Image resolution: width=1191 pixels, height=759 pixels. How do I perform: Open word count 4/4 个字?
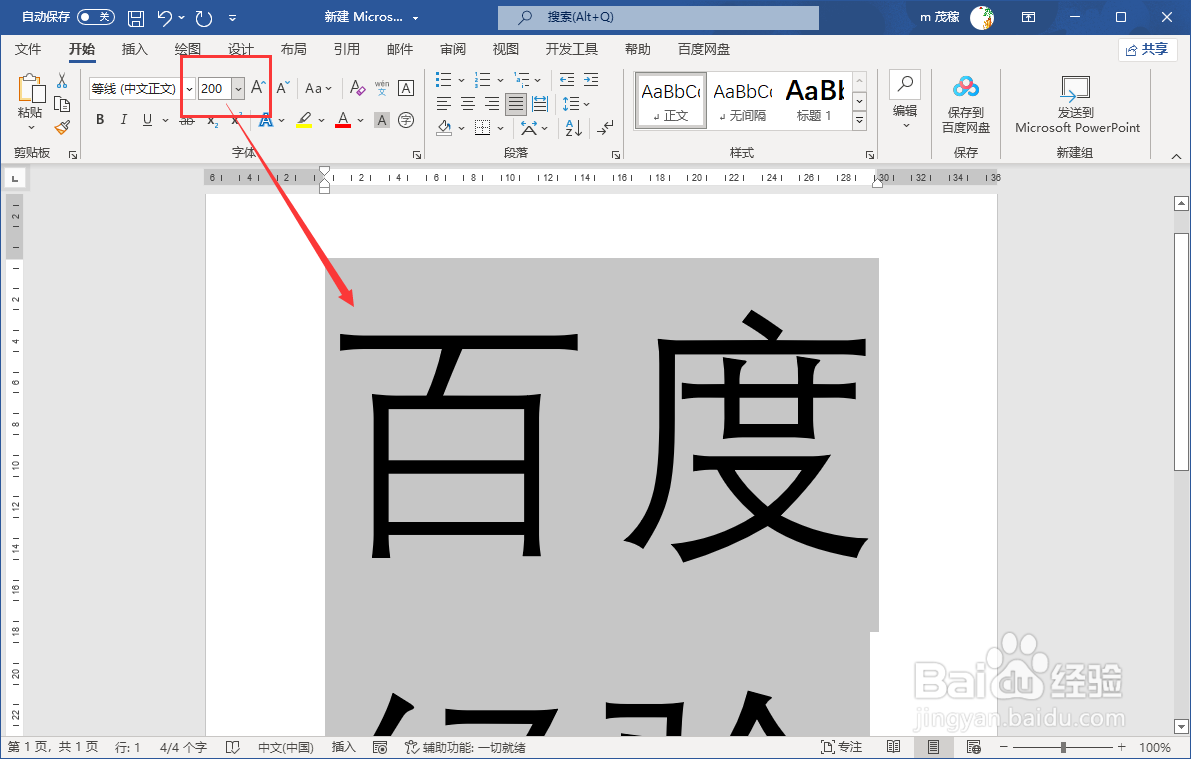click(x=183, y=748)
